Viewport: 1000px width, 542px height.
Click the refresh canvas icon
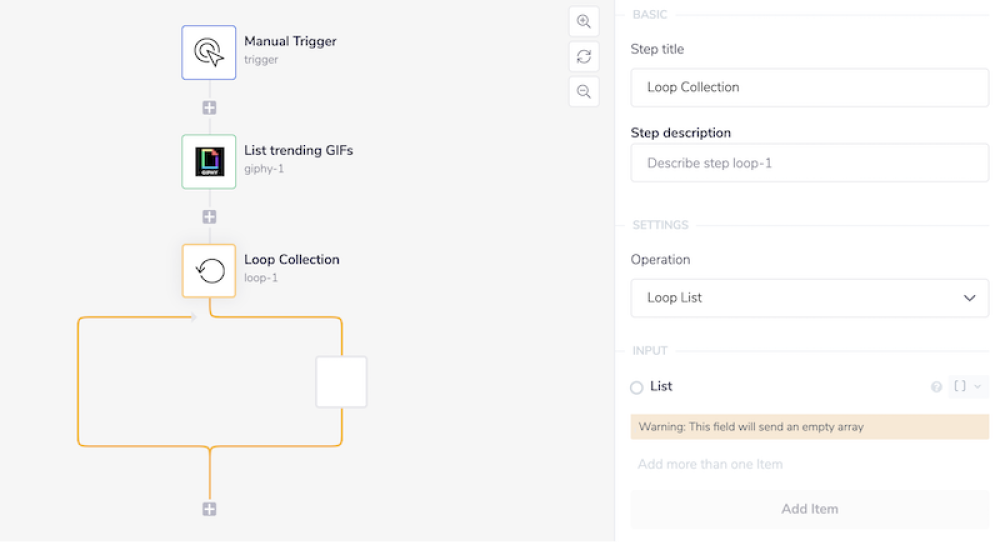pyautogui.click(x=584, y=56)
